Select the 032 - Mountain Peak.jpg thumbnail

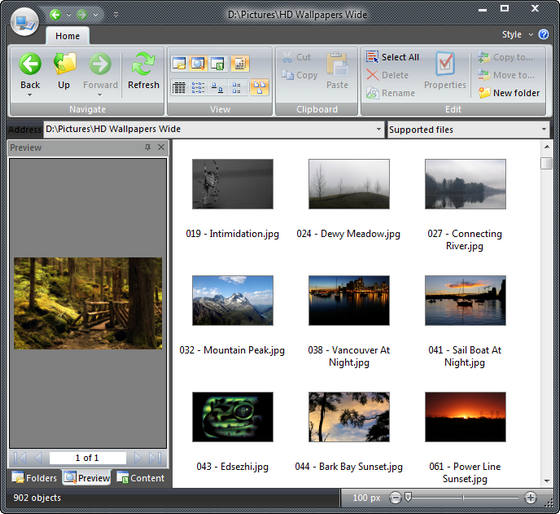coord(232,300)
